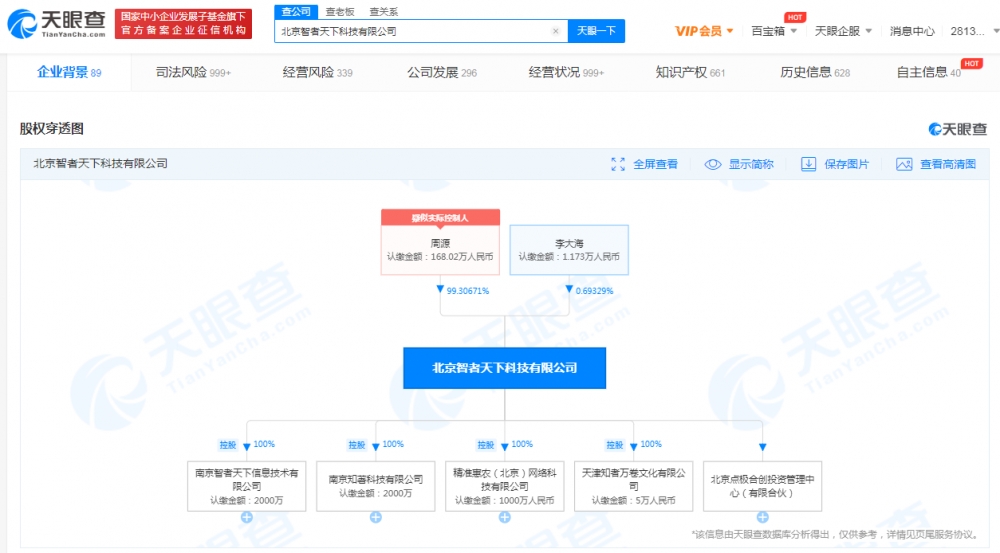Image resolution: width=1000 pixels, height=553 pixels.
Task: Switch to the 经营风险 tab
Action: (x=318, y=72)
